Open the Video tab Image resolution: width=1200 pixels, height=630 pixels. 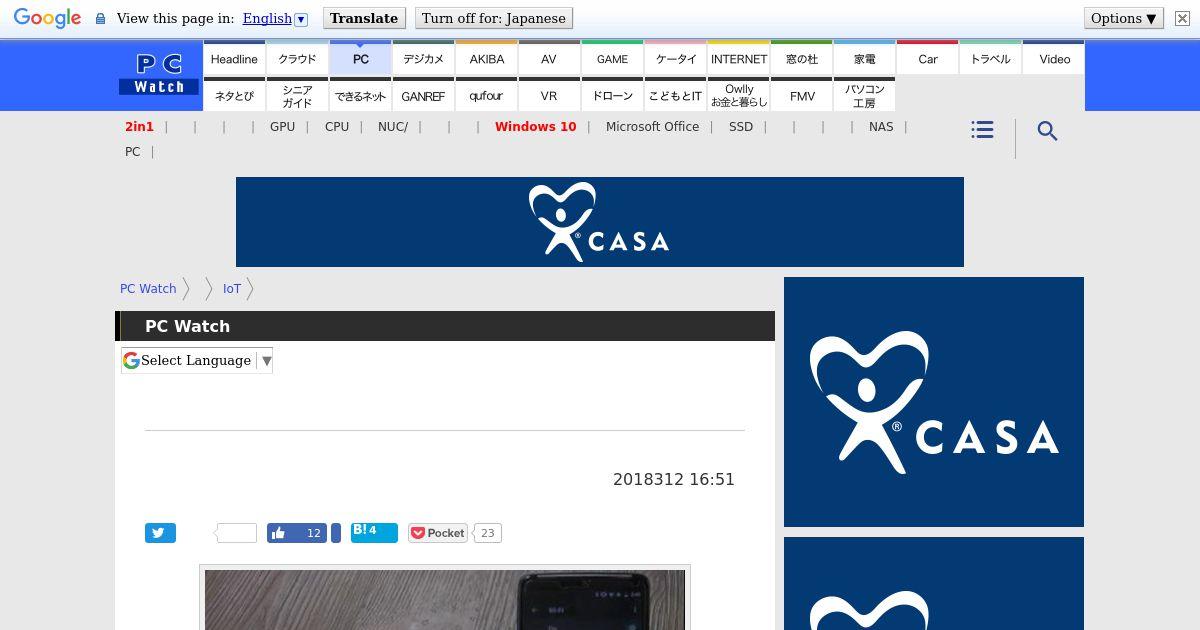[1054, 58]
